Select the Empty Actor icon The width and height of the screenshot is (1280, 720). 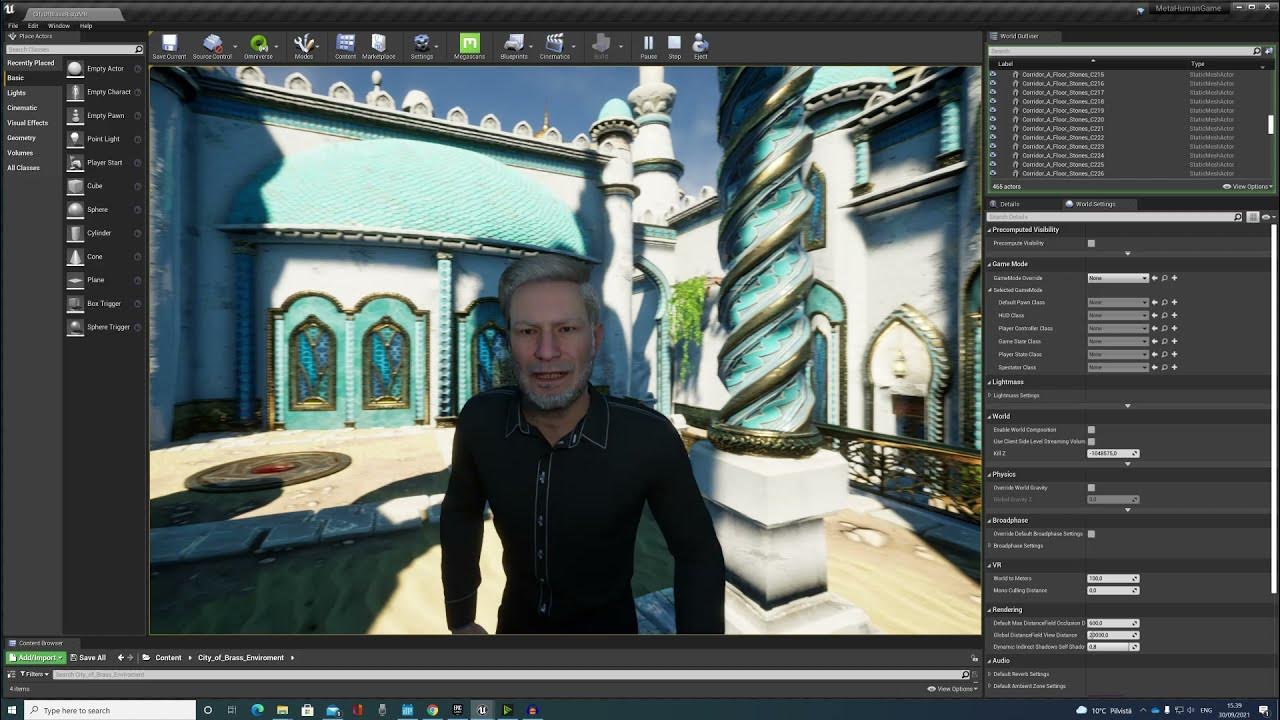pos(75,69)
